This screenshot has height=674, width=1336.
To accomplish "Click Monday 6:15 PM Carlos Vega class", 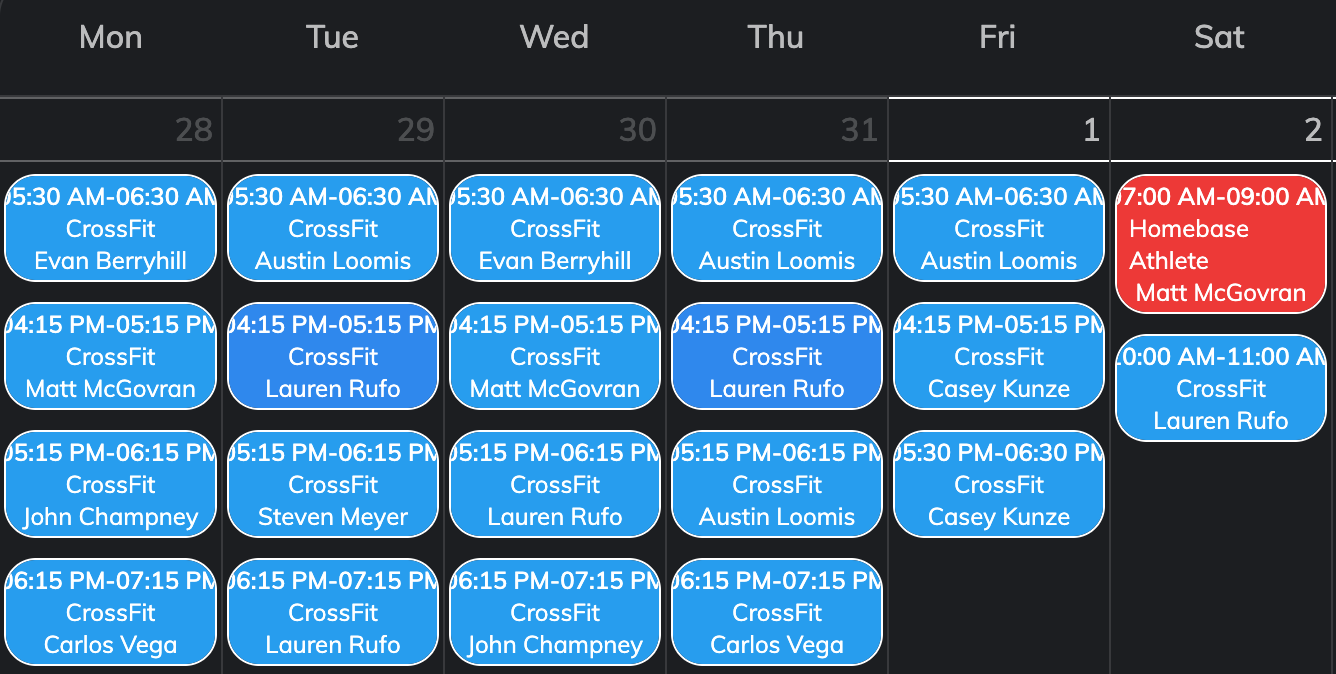I will point(111,613).
